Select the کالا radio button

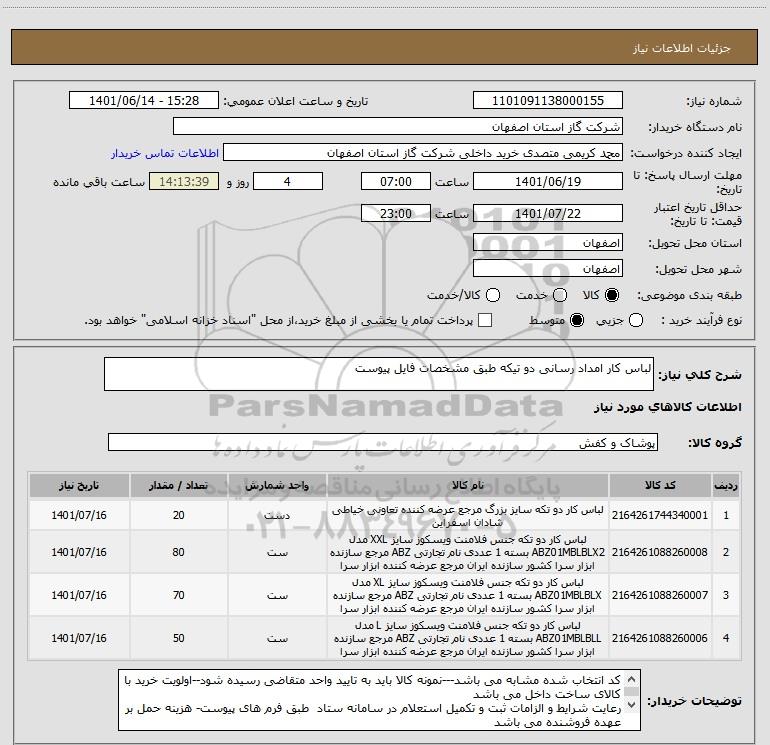coord(612,295)
